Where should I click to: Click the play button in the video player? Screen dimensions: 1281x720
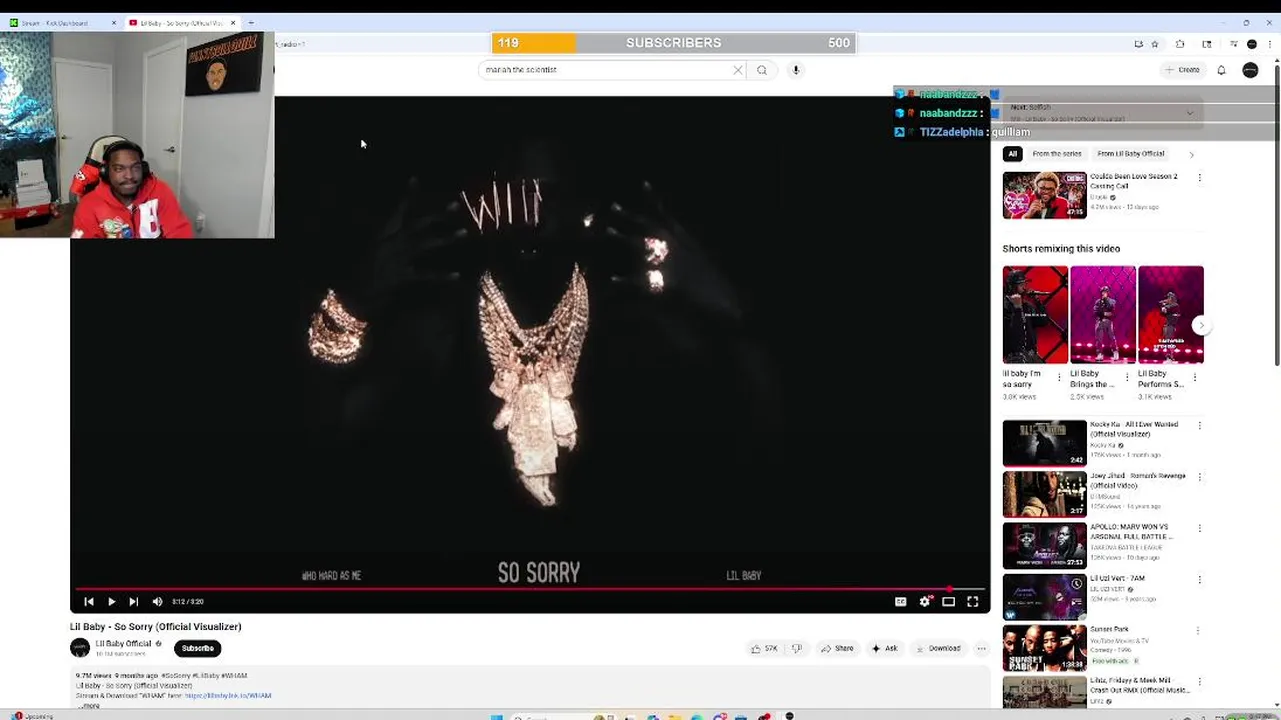111,601
